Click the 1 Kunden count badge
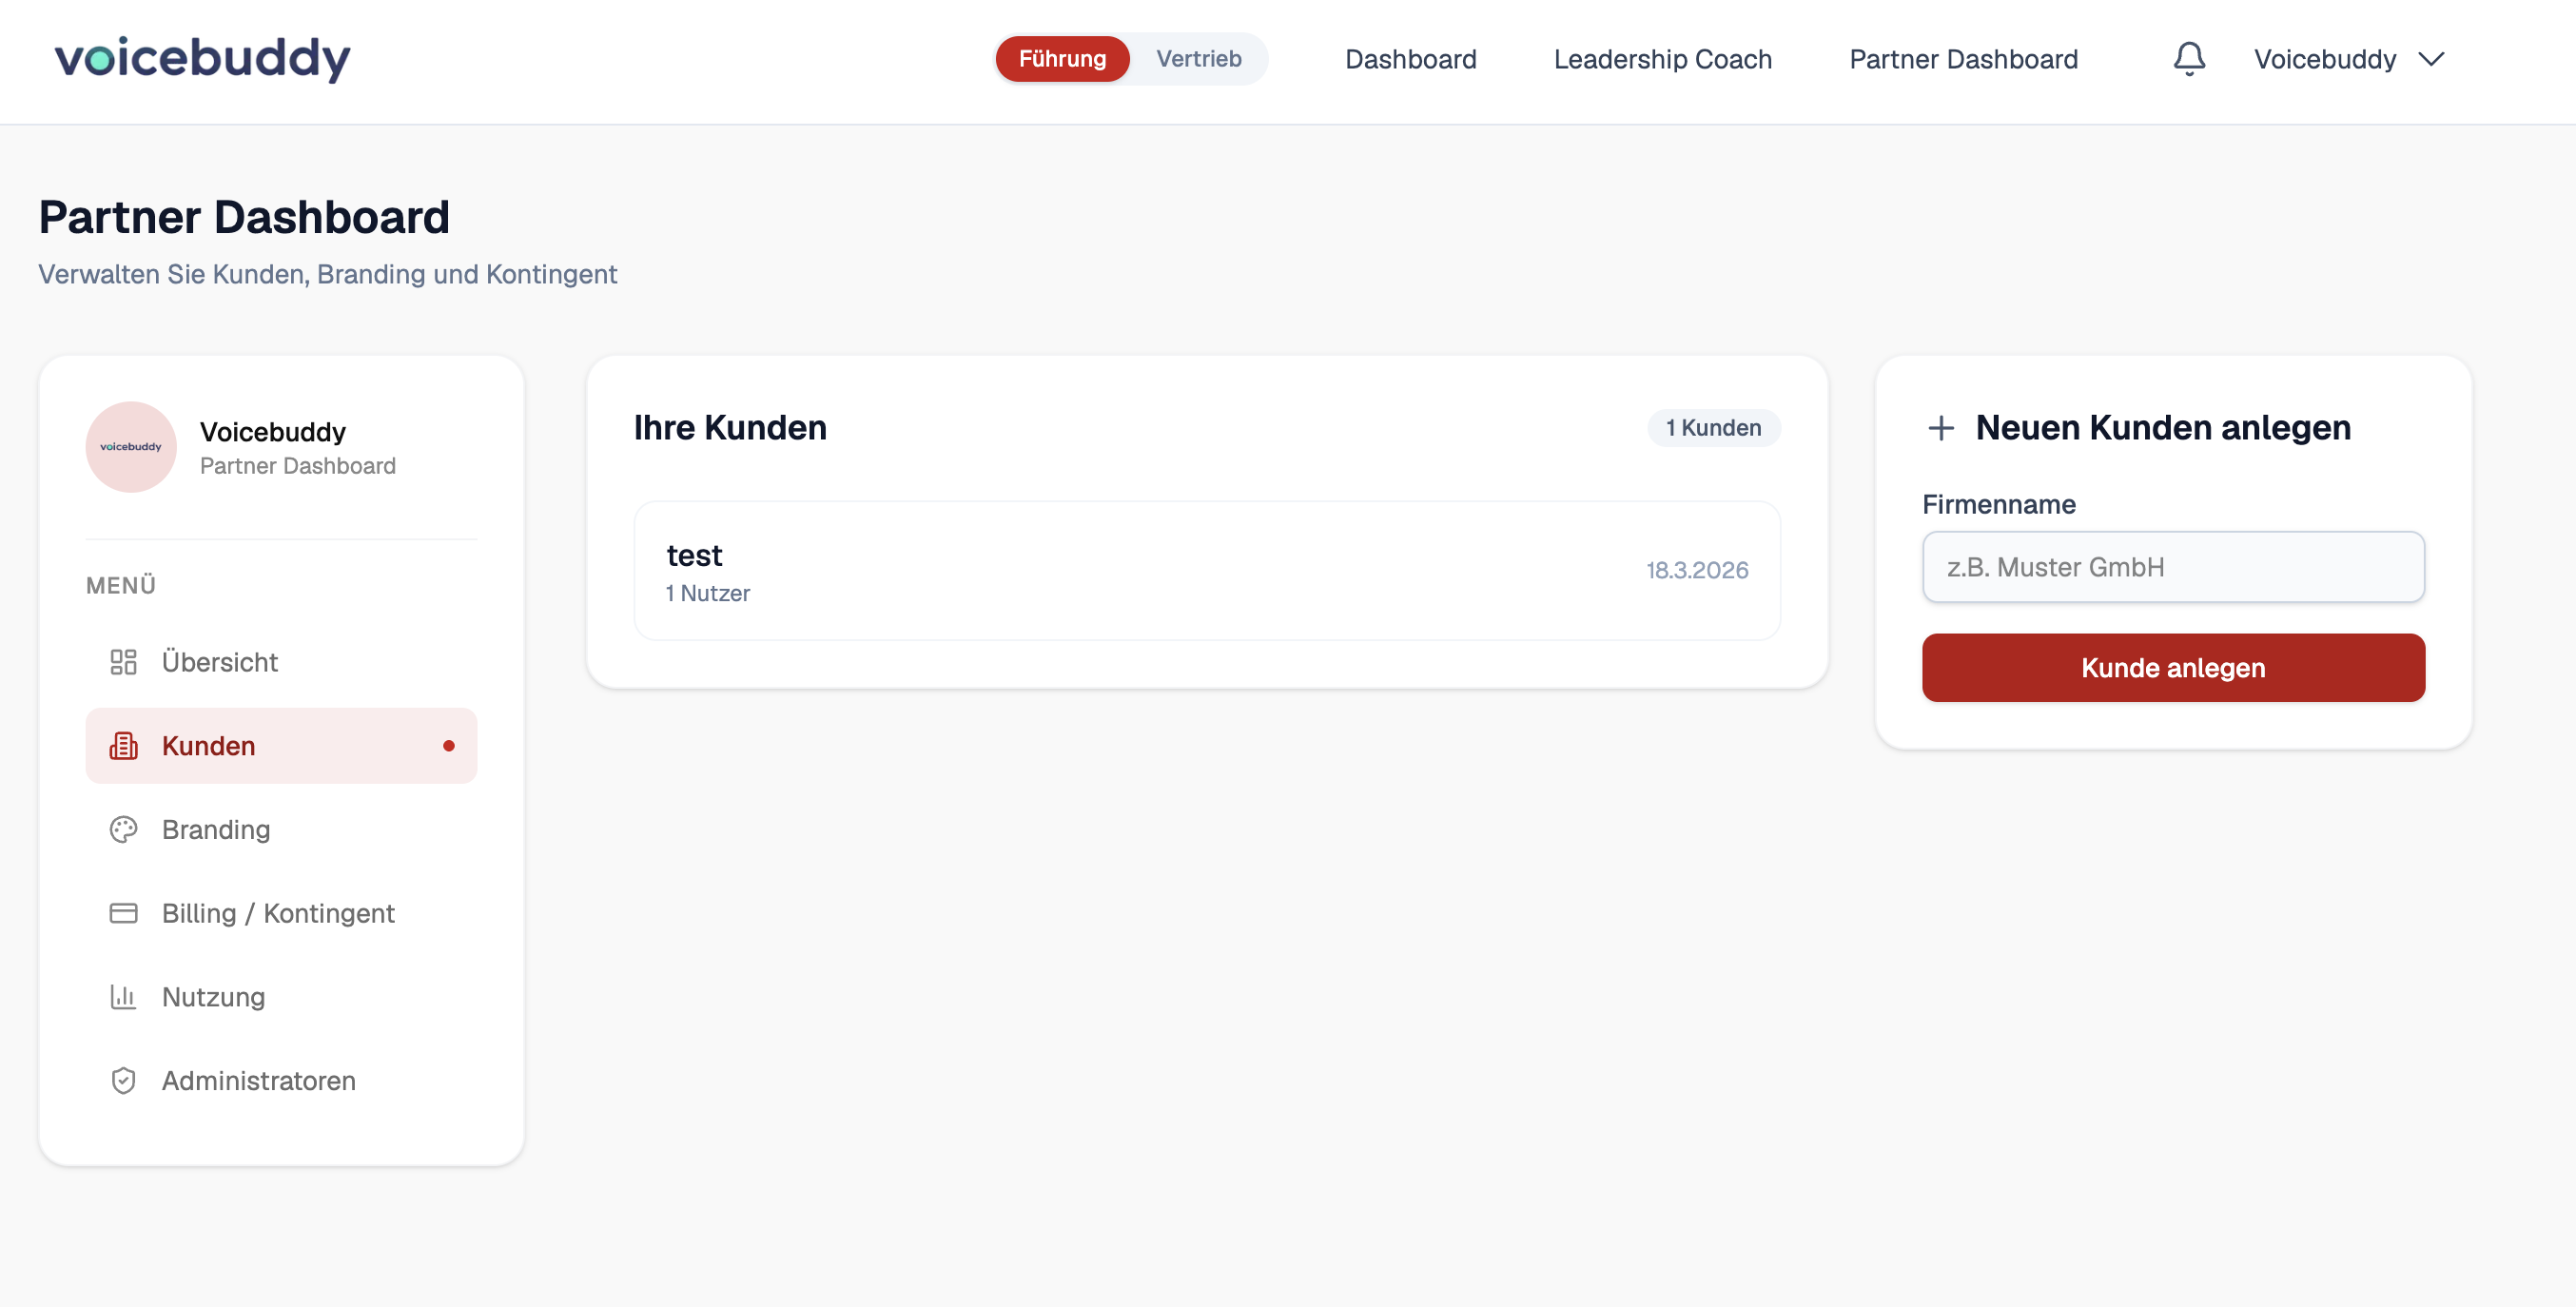This screenshot has height=1307, width=2576. click(1713, 427)
